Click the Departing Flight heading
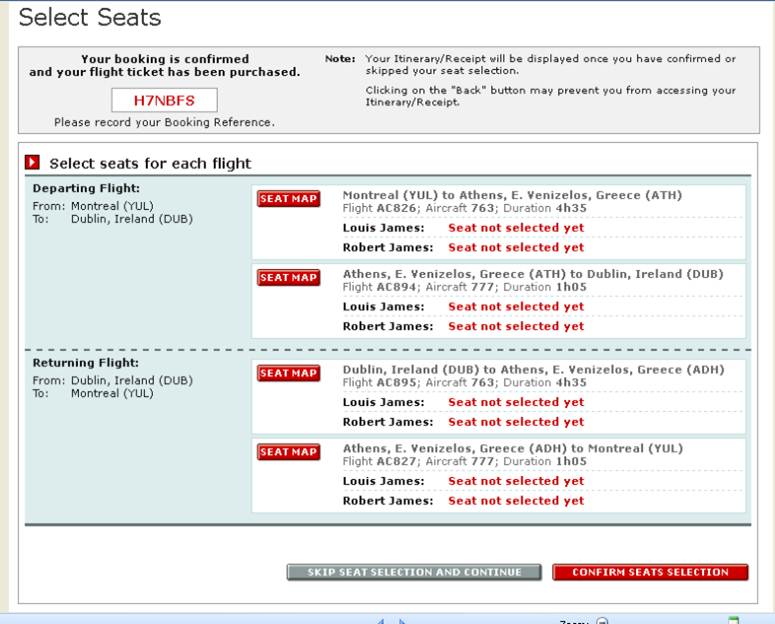 86,188
